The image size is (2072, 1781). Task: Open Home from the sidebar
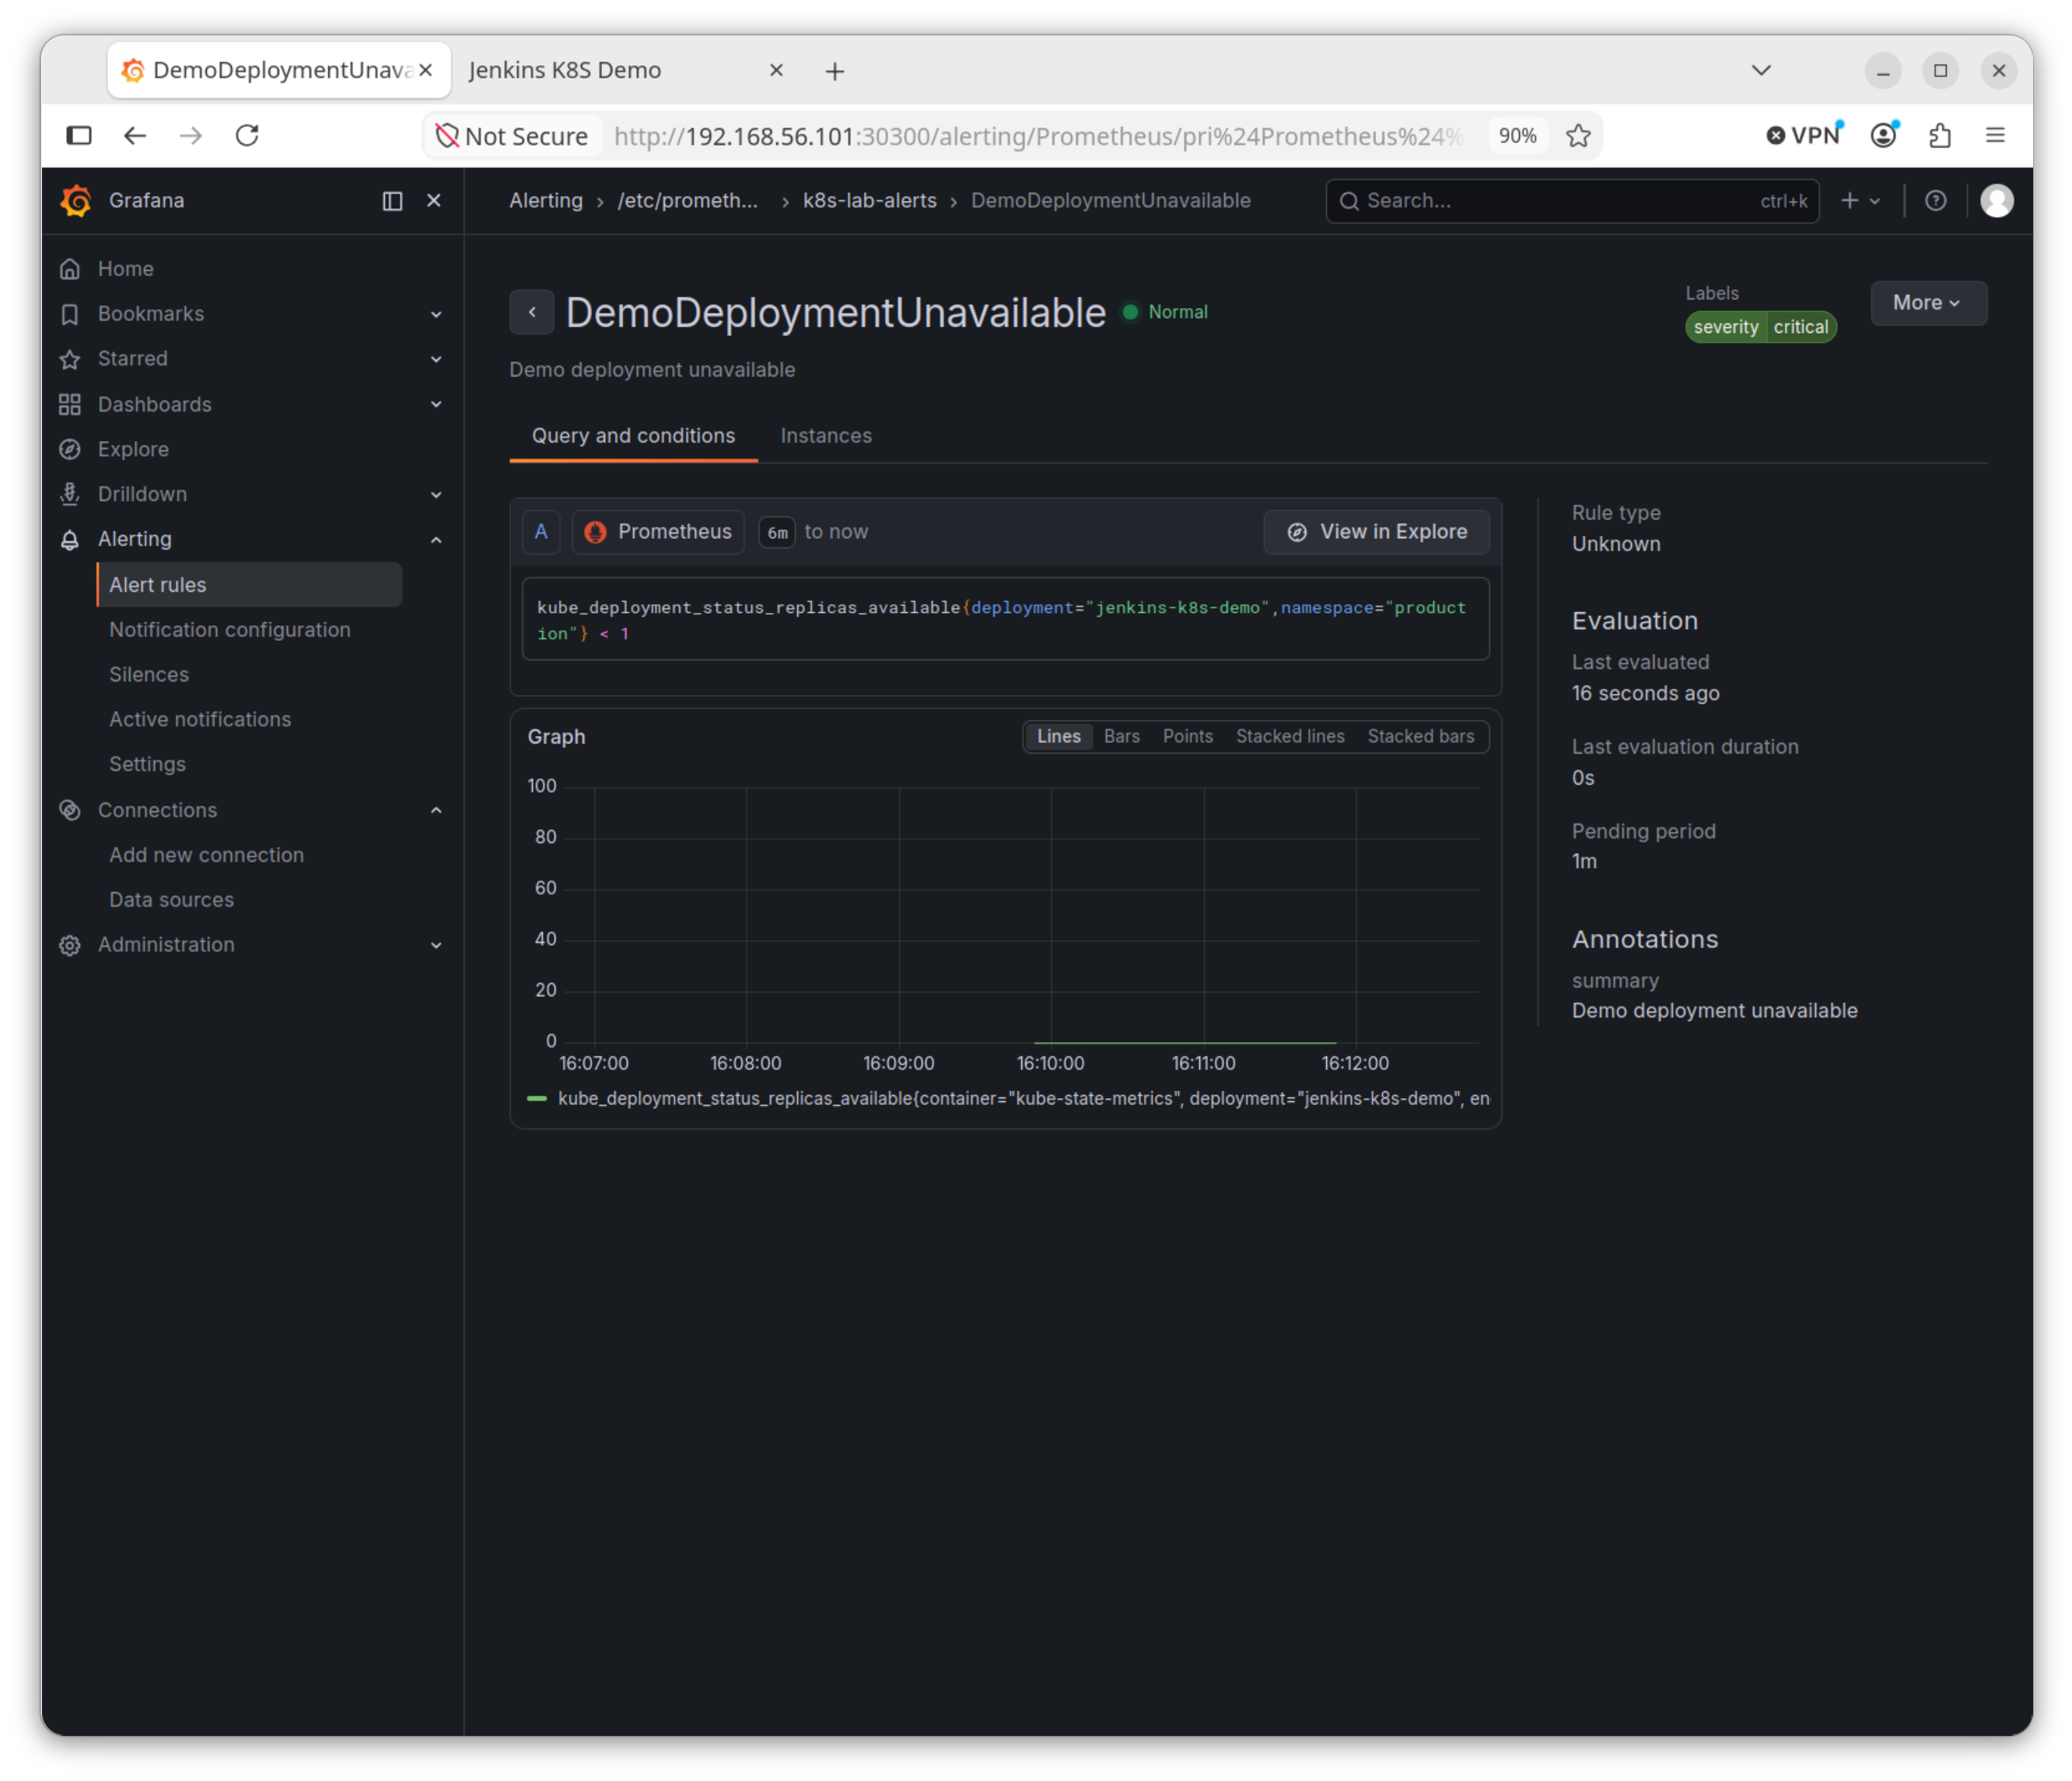[125, 268]
